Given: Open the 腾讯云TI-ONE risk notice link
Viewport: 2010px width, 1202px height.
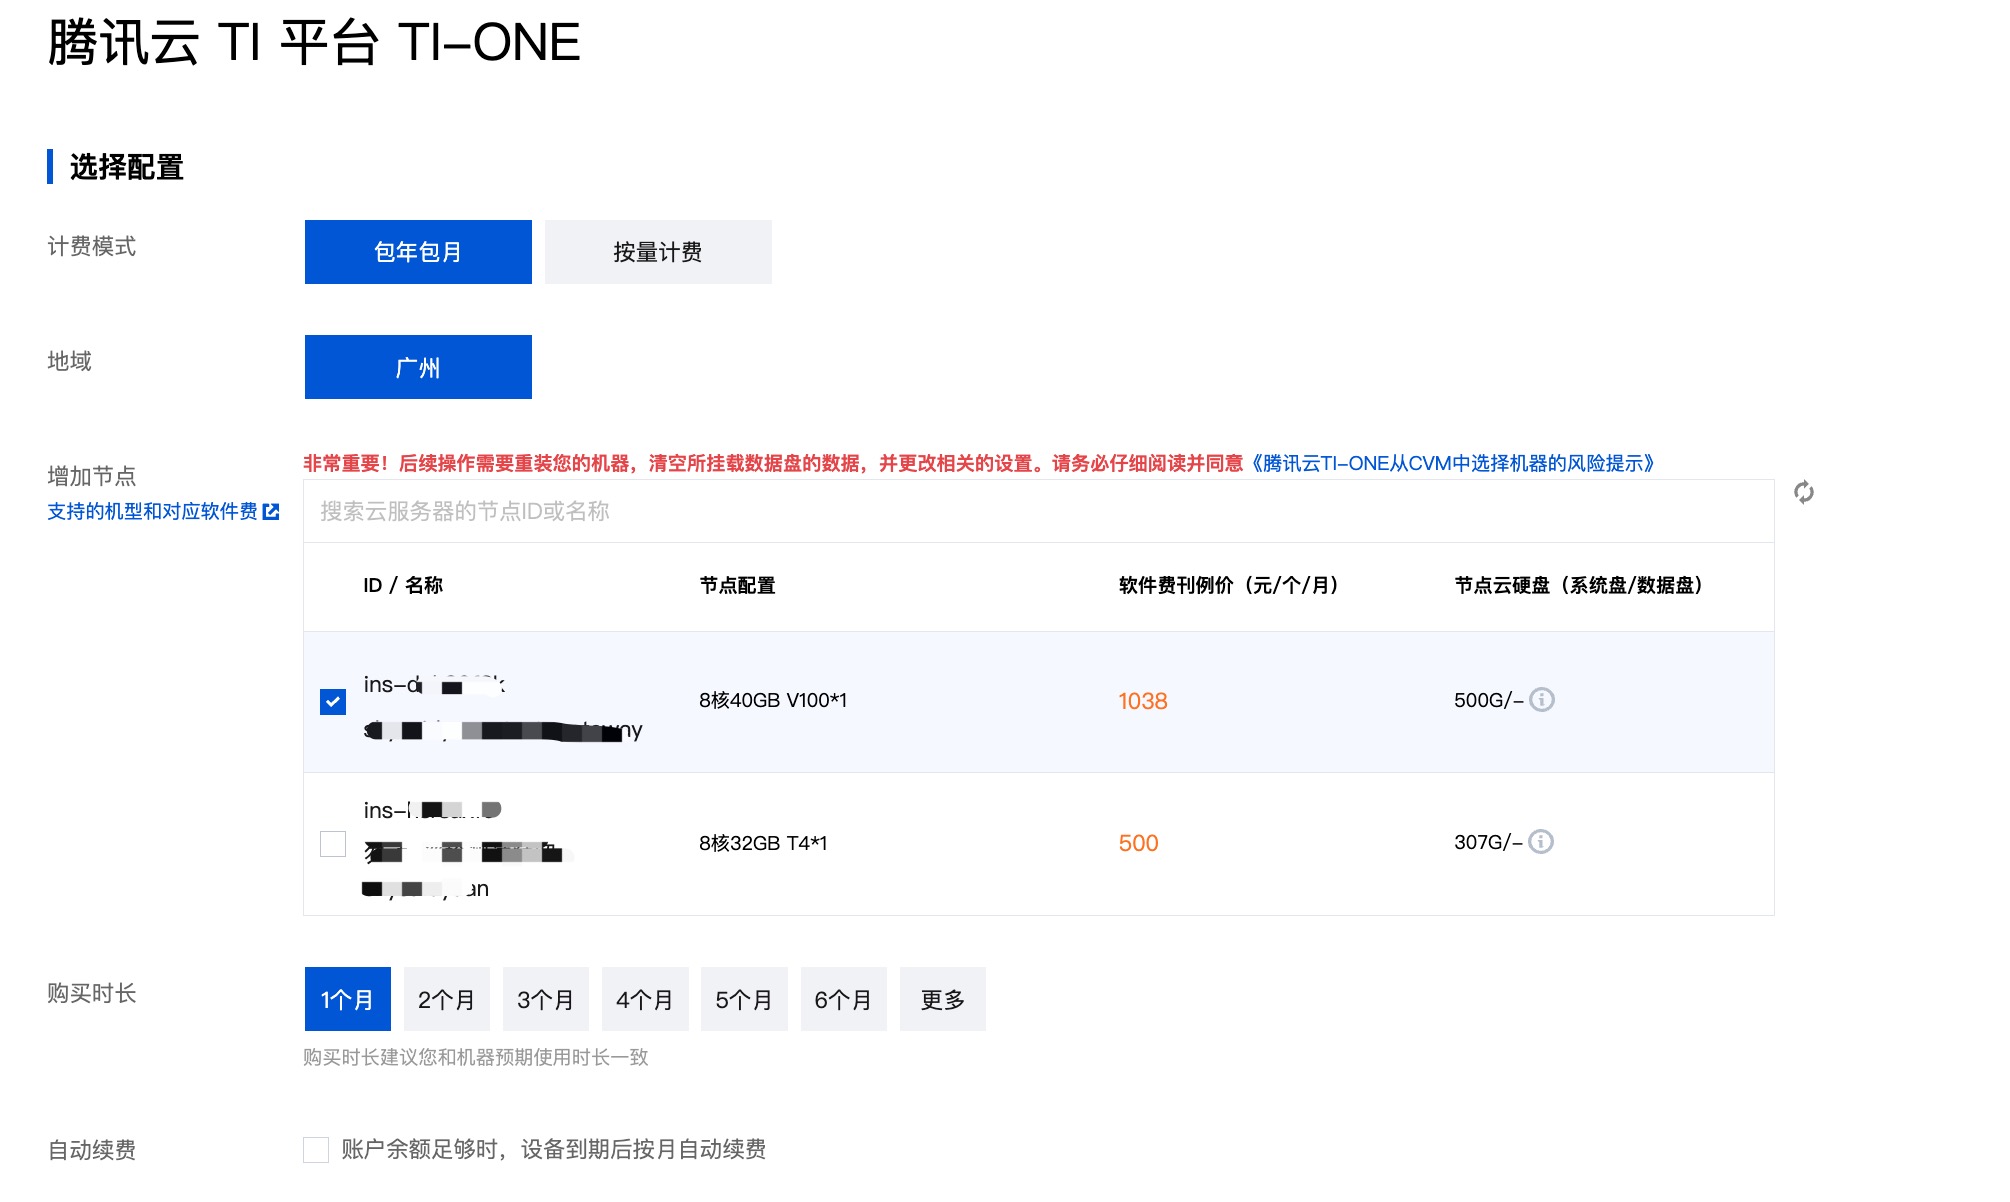Looking at the screenshot, I should pos(1452,463).
